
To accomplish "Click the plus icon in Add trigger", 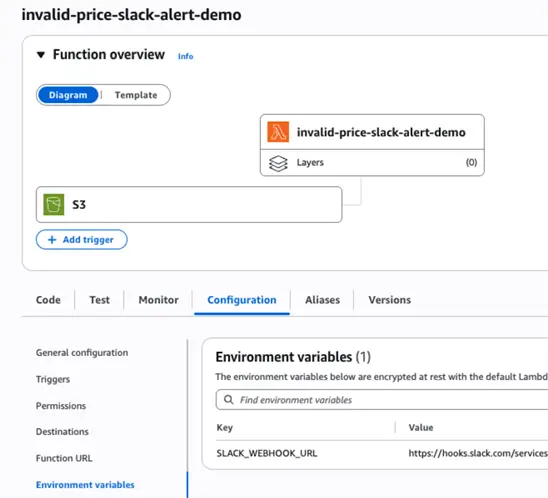I will (x=52, y=240).
